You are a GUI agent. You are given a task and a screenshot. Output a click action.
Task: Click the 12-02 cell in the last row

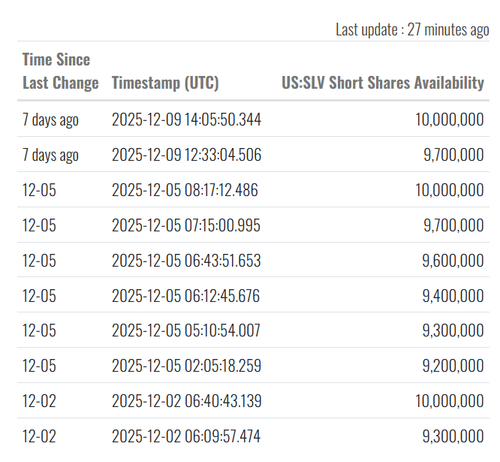point(39,436)
